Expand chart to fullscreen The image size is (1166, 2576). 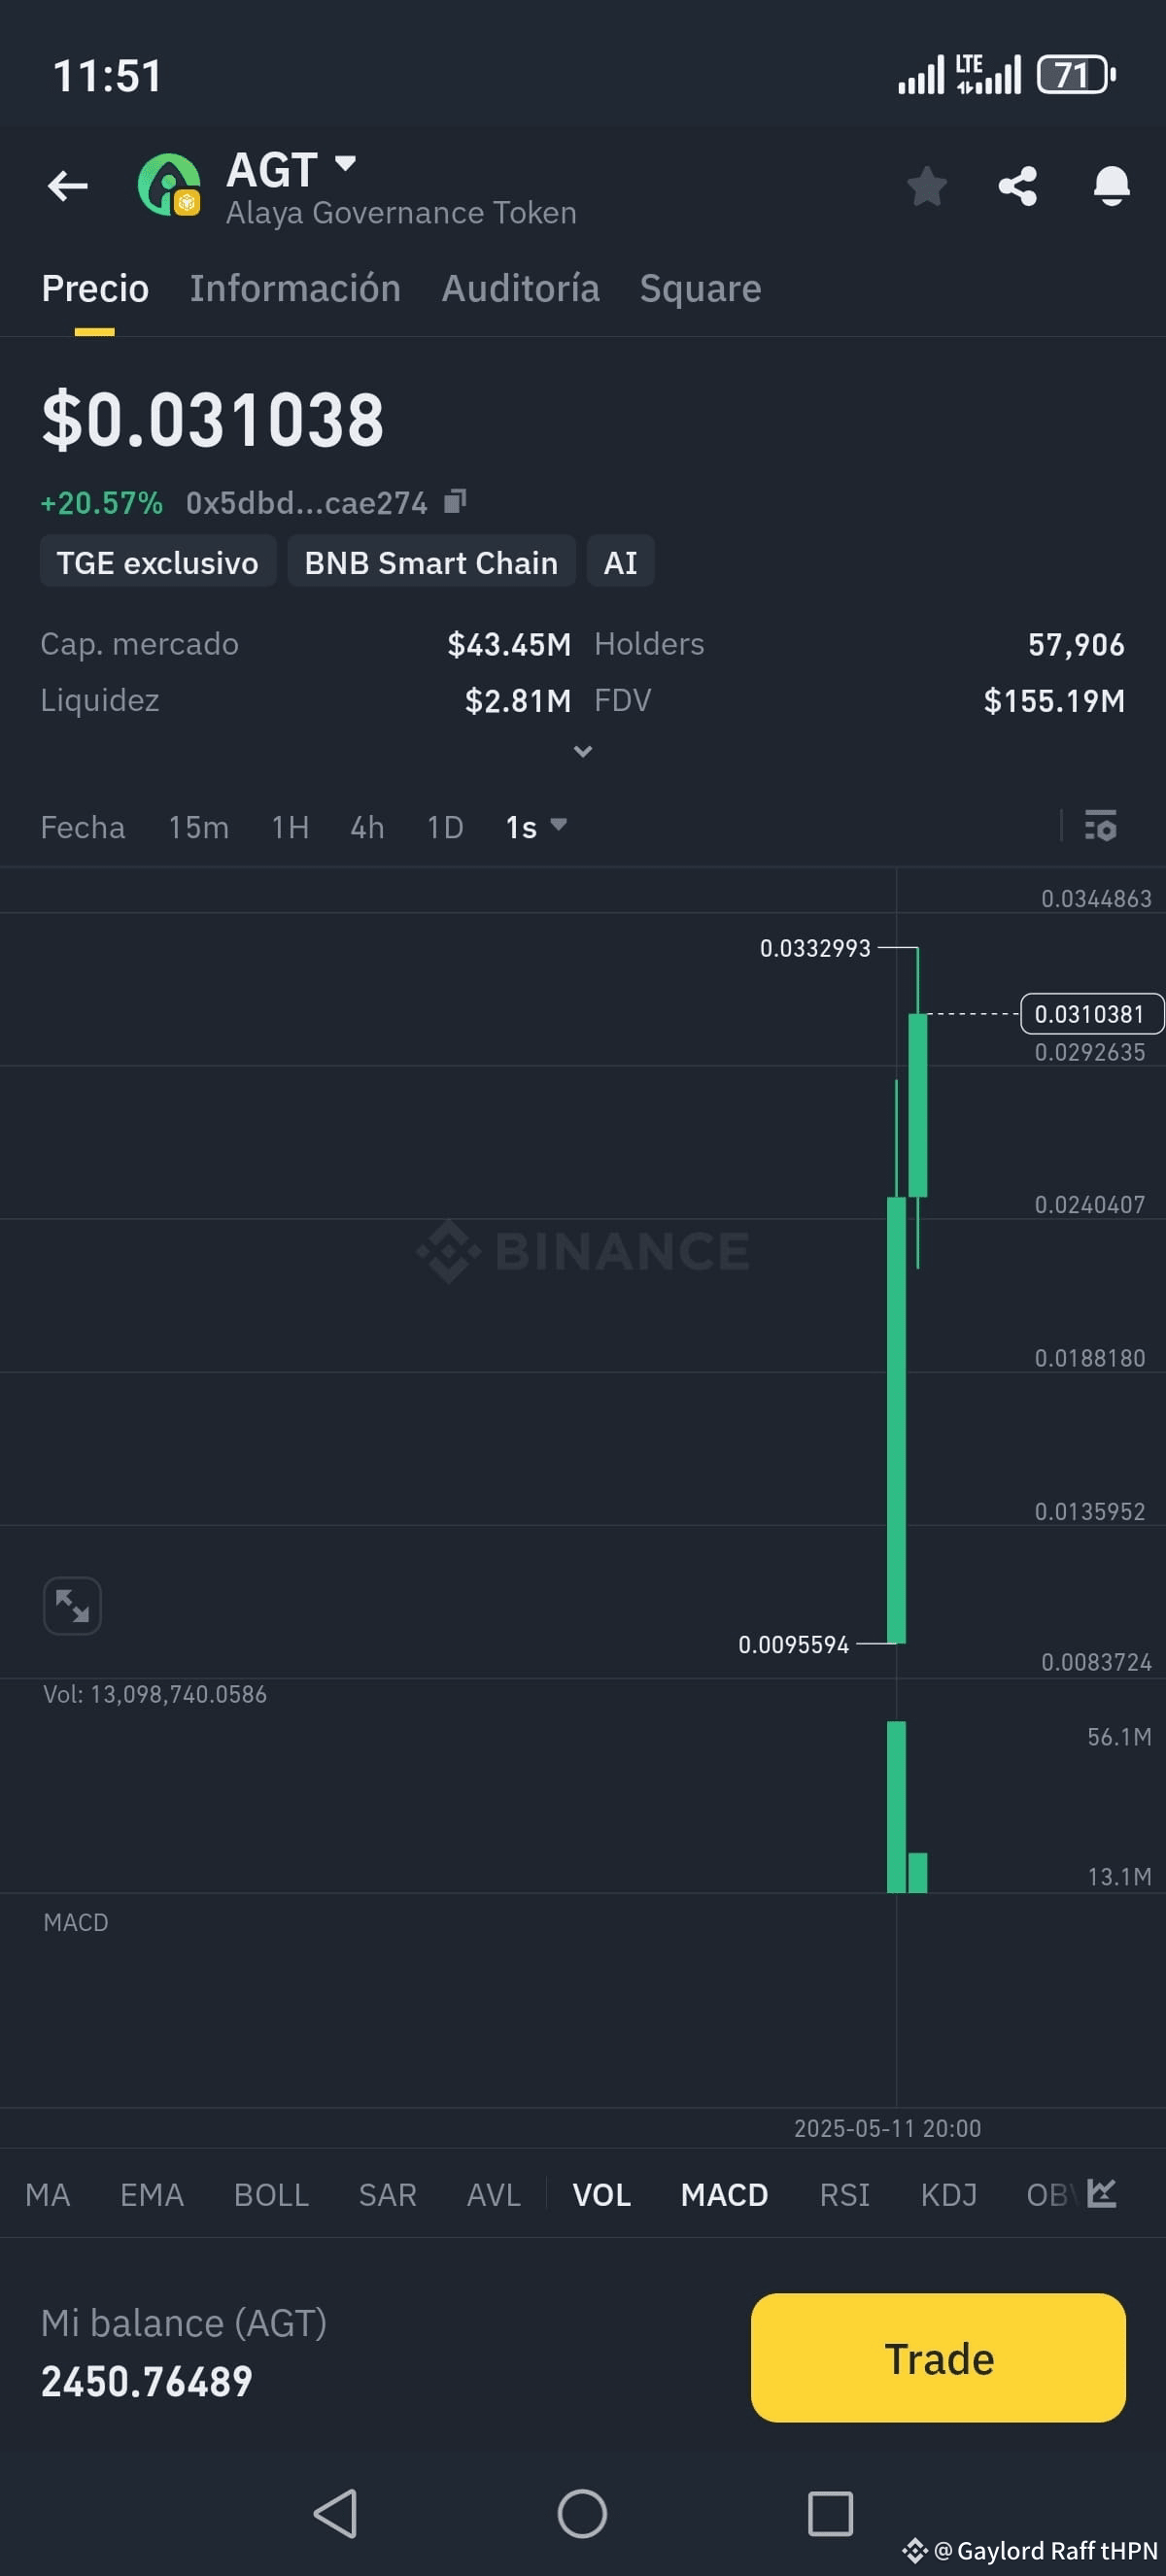pyautogui.click(x=72, y=1606)
